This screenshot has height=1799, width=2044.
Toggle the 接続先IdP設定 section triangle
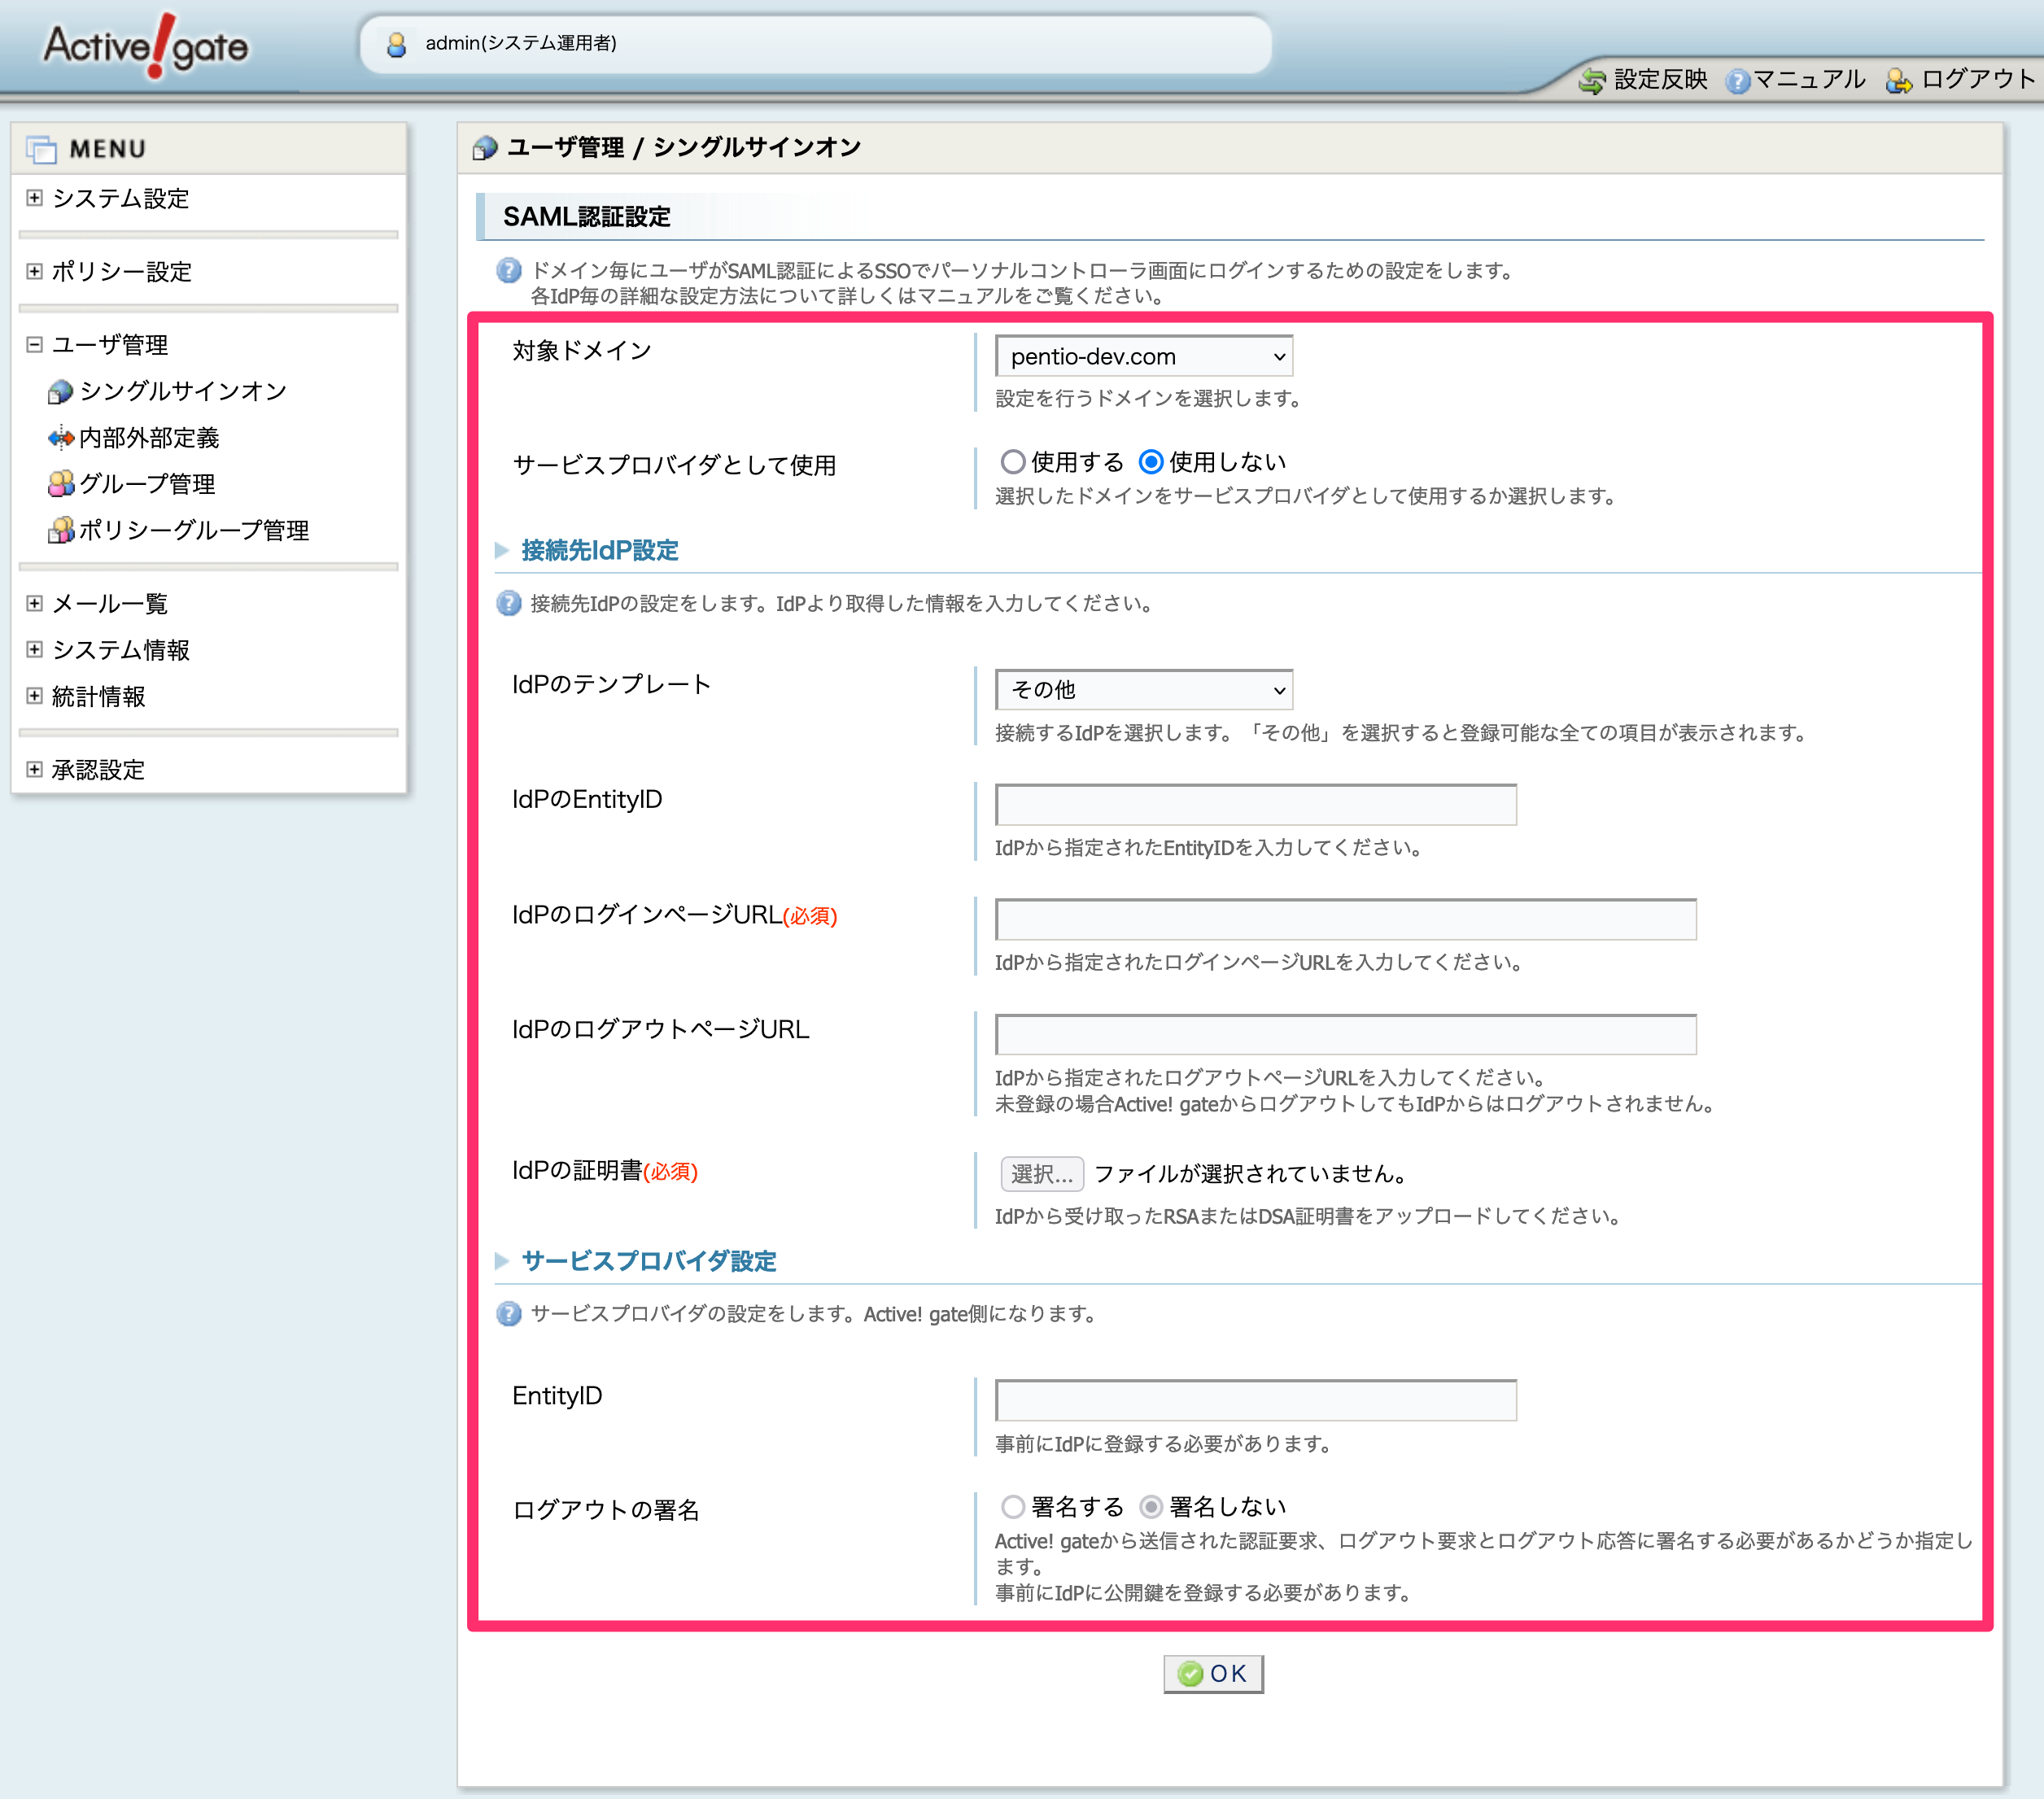point(502,550)
